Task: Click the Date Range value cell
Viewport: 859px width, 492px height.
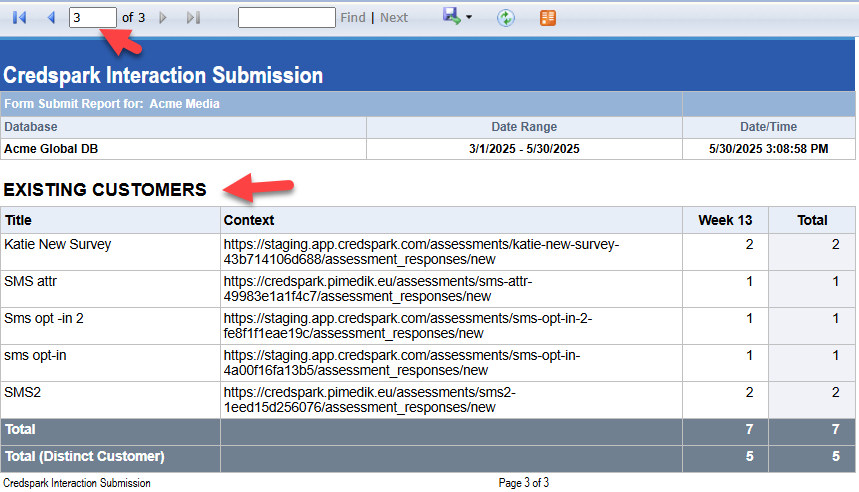Action: (x=524, y=149)
